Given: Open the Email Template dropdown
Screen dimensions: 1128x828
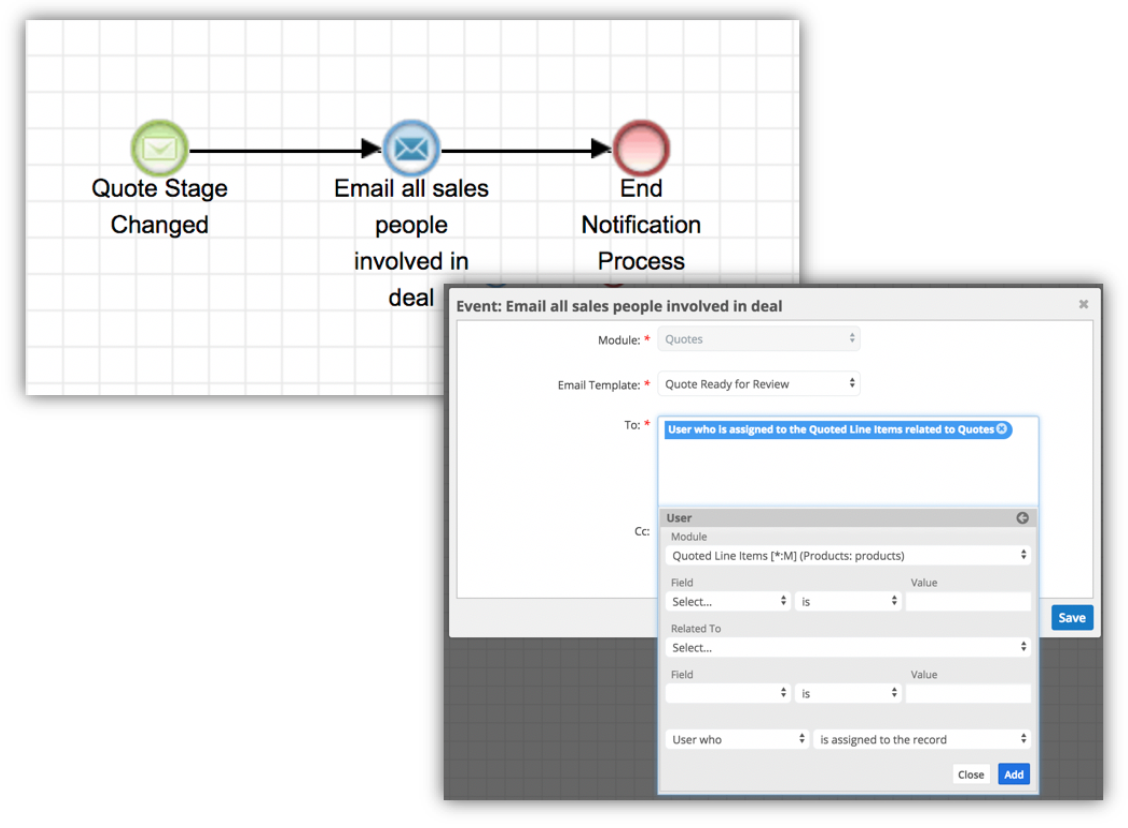Looking at the screenshot, I should pos(759,384).
